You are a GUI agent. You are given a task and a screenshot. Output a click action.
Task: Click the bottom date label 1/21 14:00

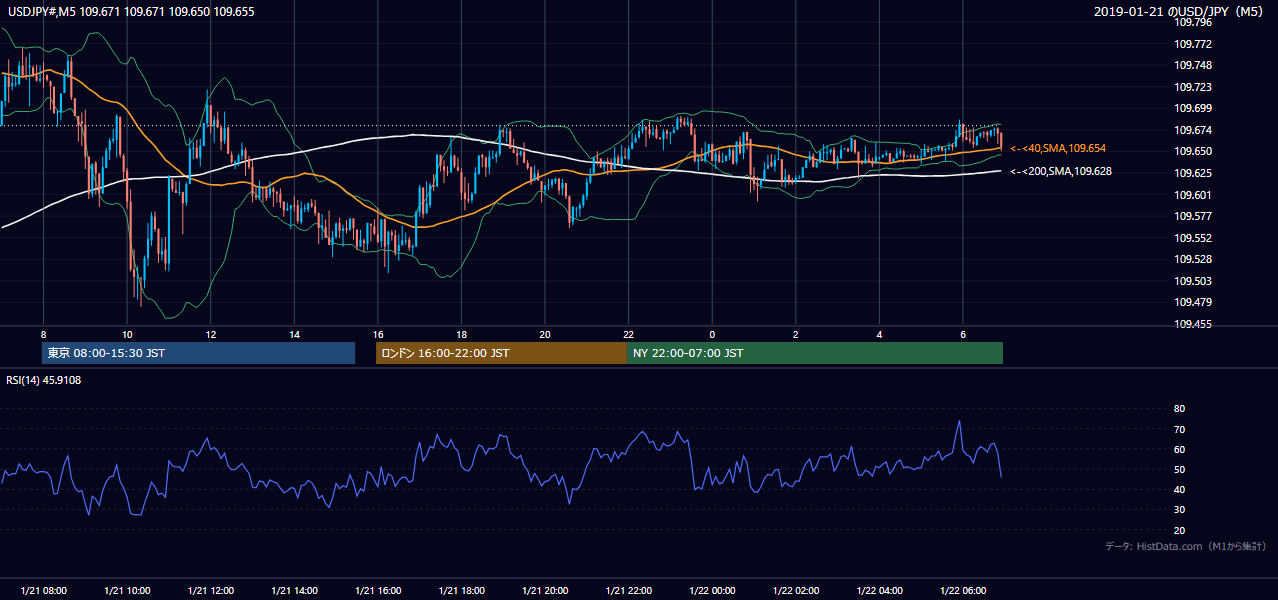[294, 591]
